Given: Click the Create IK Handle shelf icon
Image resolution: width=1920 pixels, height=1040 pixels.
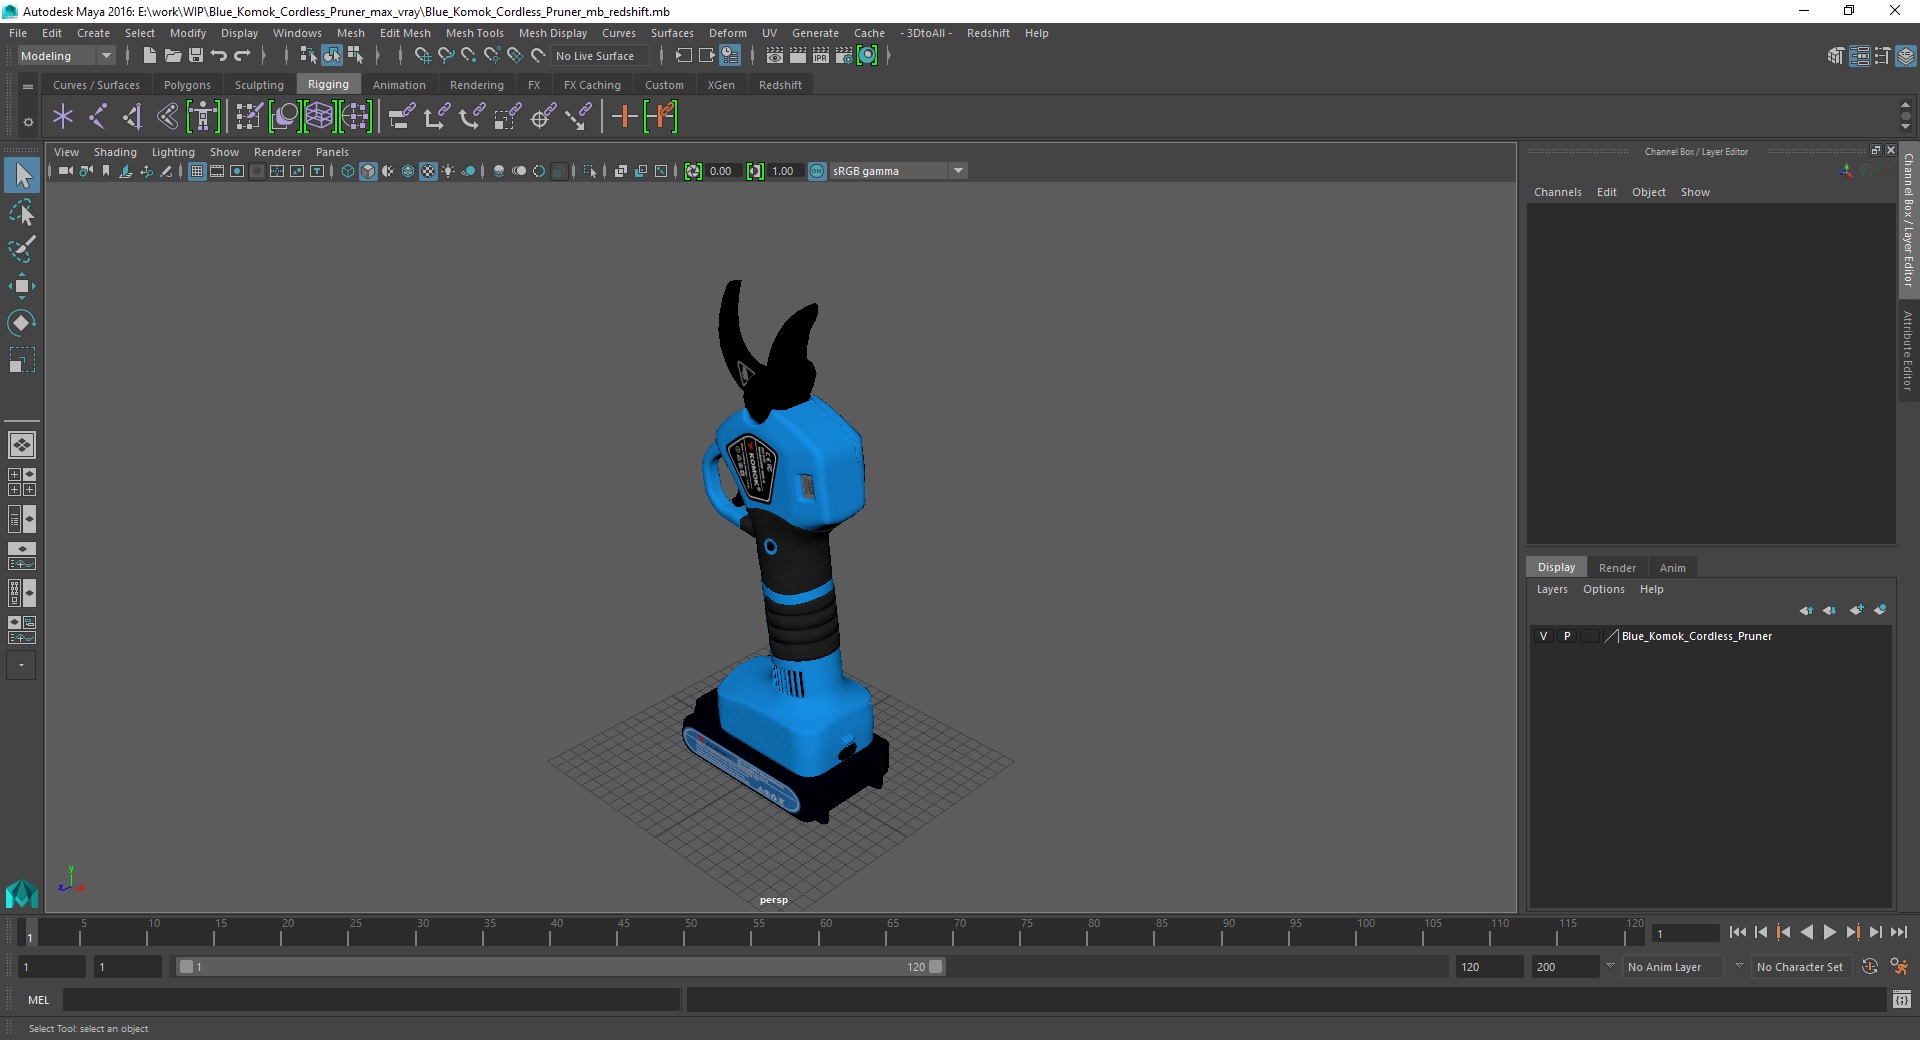Looking at the screenshot, I should [133, 117].
